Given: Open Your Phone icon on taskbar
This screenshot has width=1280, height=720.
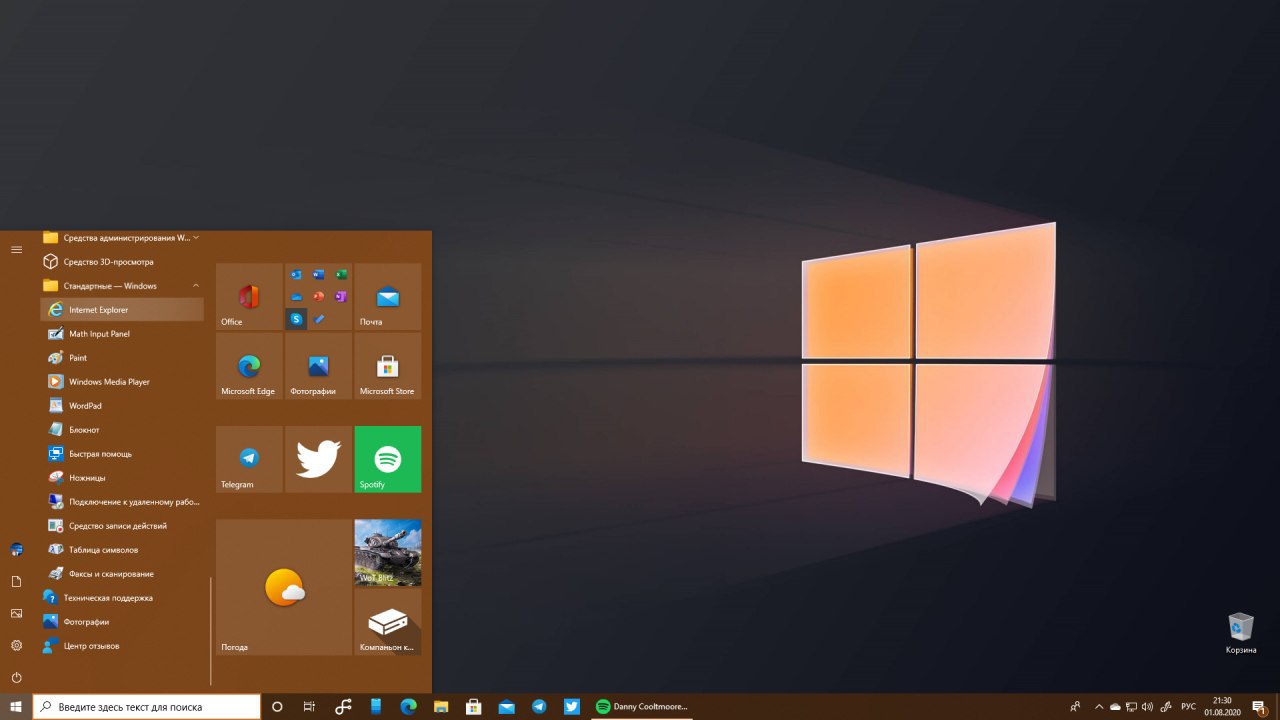Looking at the screenshot, I should (376, 707).
